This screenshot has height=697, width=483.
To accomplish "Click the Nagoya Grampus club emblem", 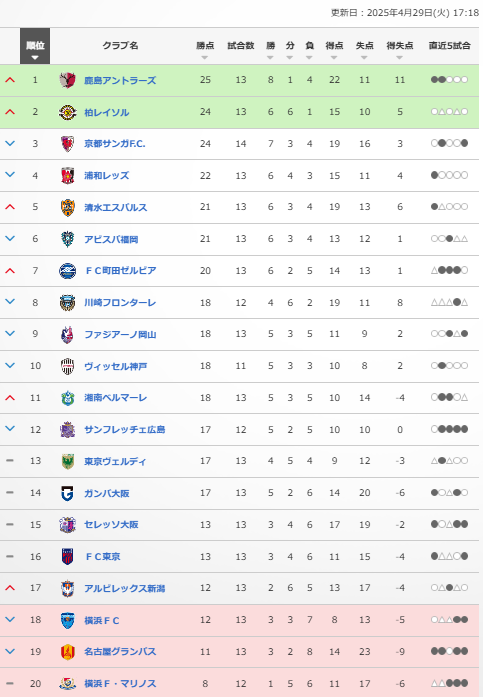I will 68,652.
